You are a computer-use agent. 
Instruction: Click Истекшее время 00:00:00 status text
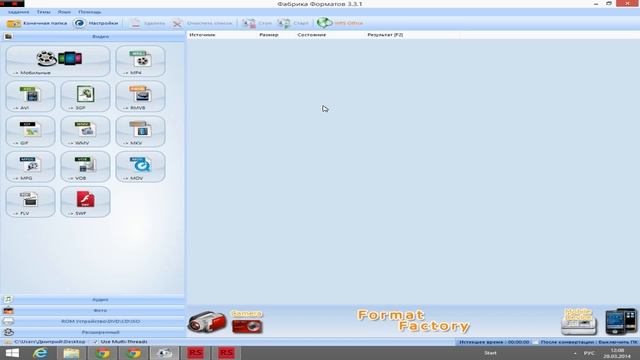point(494,342)
